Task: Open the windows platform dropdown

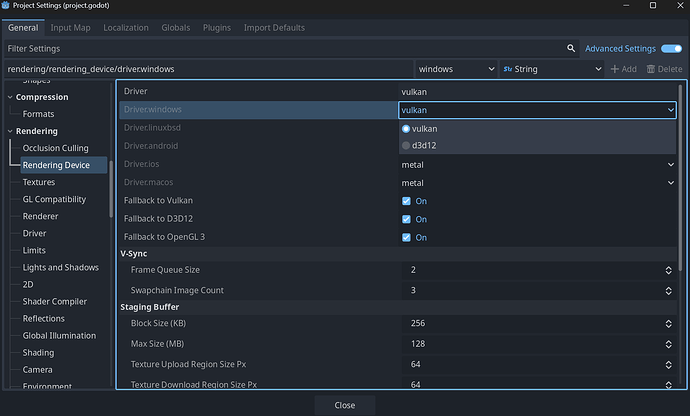Action: point(456,69)
